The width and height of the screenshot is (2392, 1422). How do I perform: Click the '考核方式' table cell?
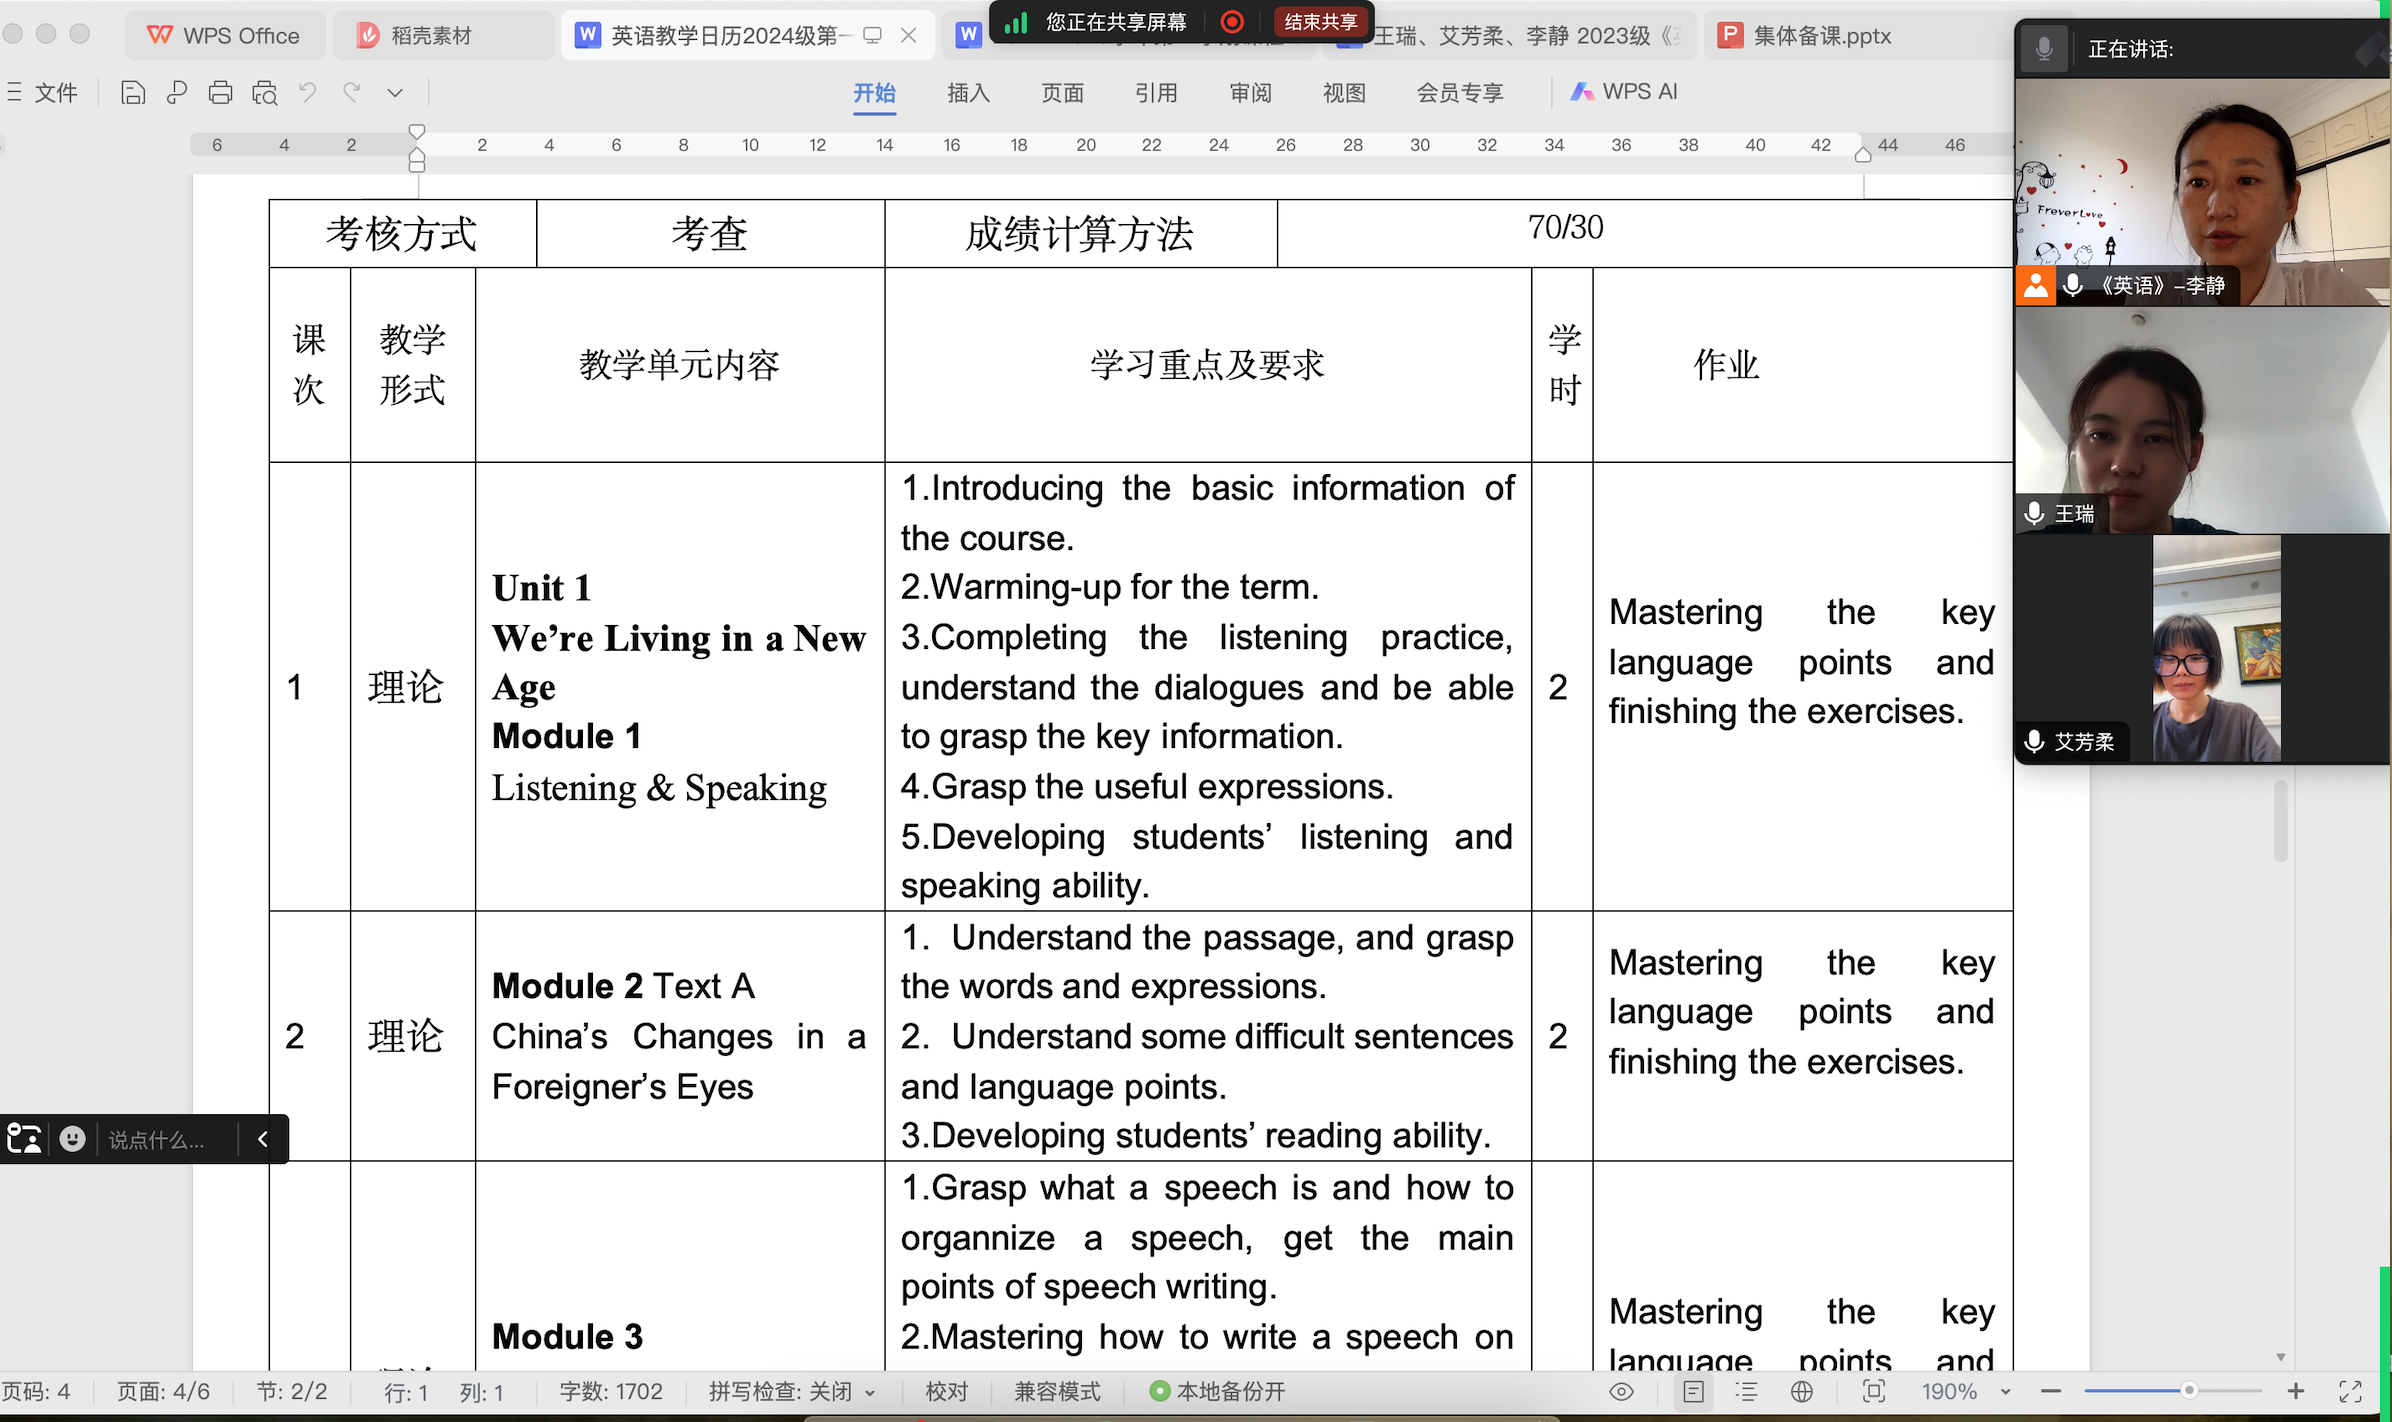(402, 234)
